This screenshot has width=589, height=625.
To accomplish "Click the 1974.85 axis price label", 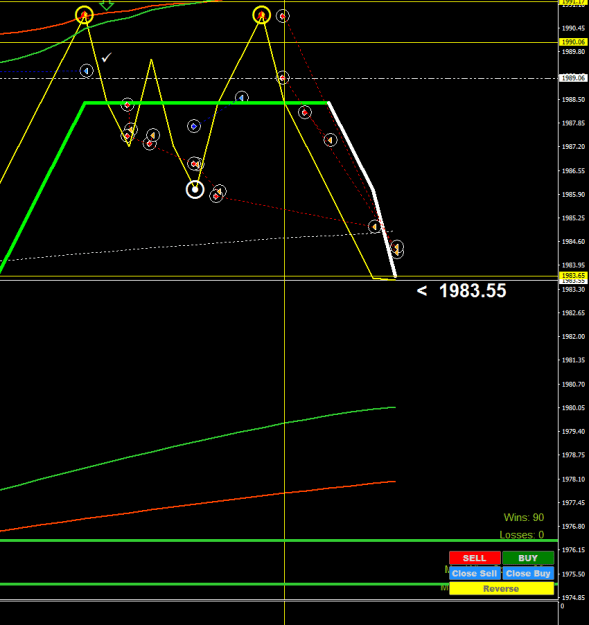I will pos(573,597).
